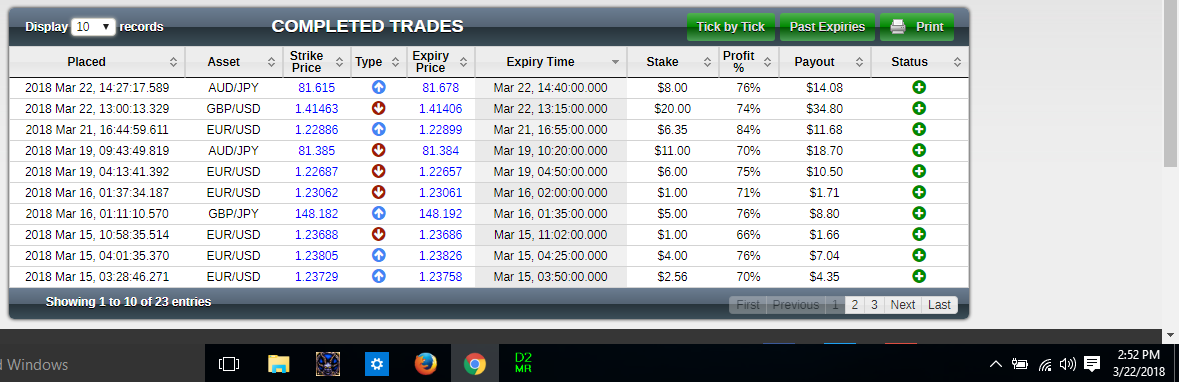Screen dimensions: 1181x382
Task: Go to page 3 of trades
Action: click(x=874, y=304)
